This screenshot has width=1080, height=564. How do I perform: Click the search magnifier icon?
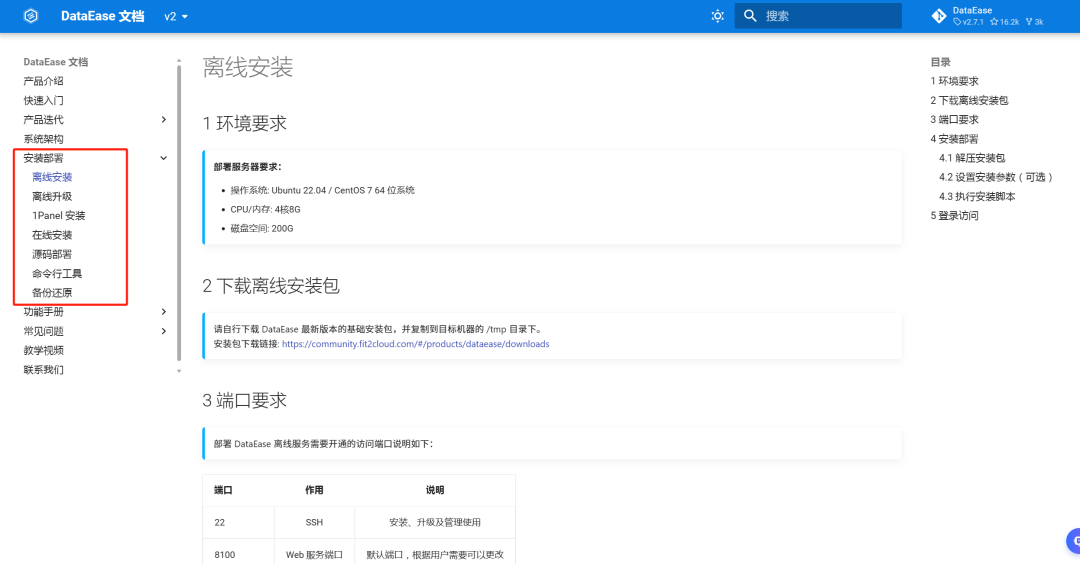coord(750,16)
